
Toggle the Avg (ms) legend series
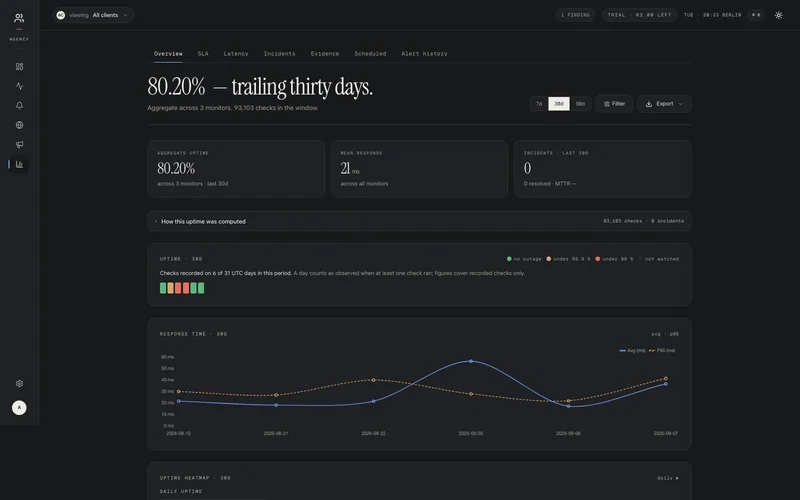coord(632,351)
